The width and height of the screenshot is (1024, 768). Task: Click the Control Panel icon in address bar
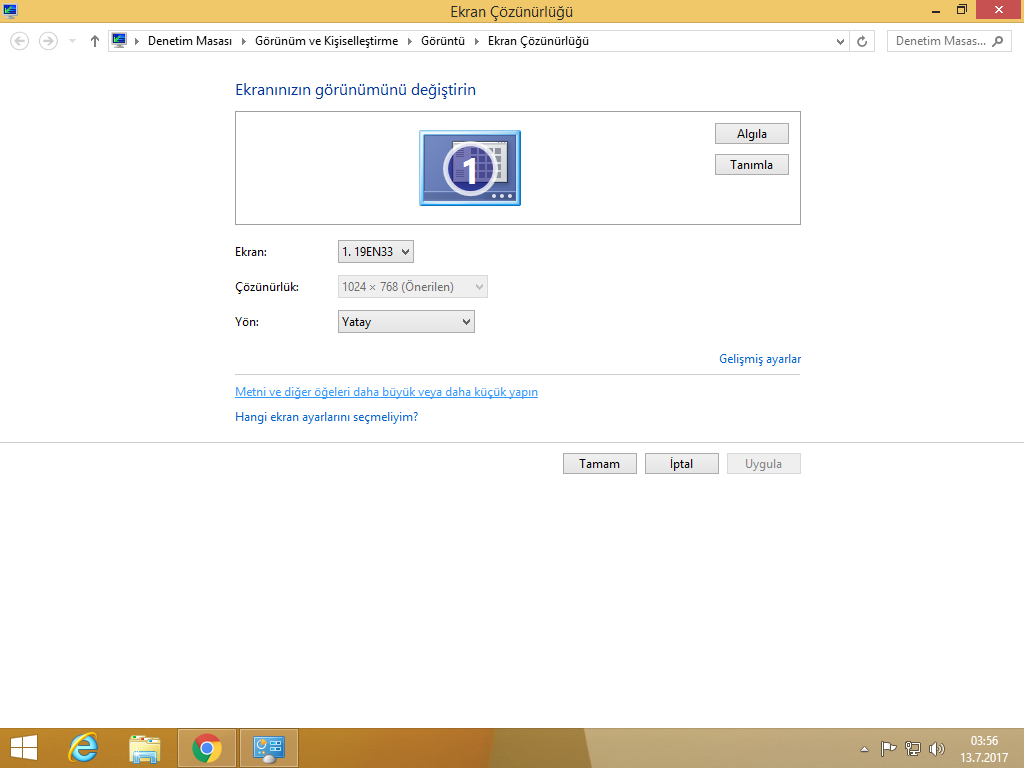tap(119, 40)
